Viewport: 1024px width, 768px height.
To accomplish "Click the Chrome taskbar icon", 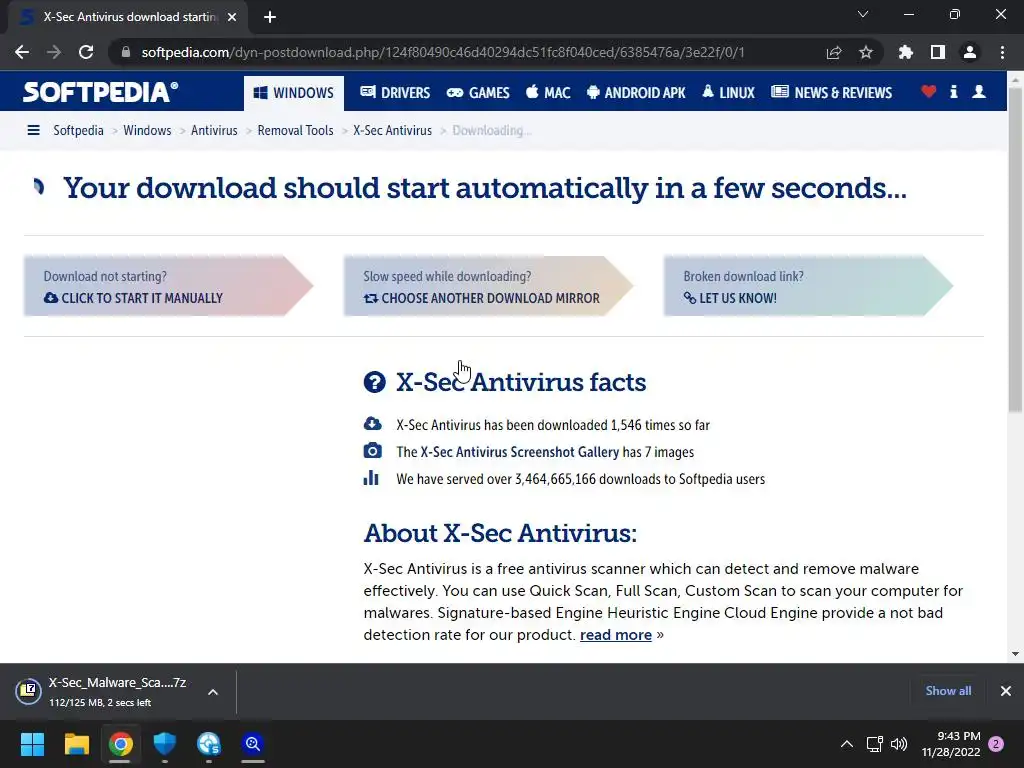I will coord(120,744).
